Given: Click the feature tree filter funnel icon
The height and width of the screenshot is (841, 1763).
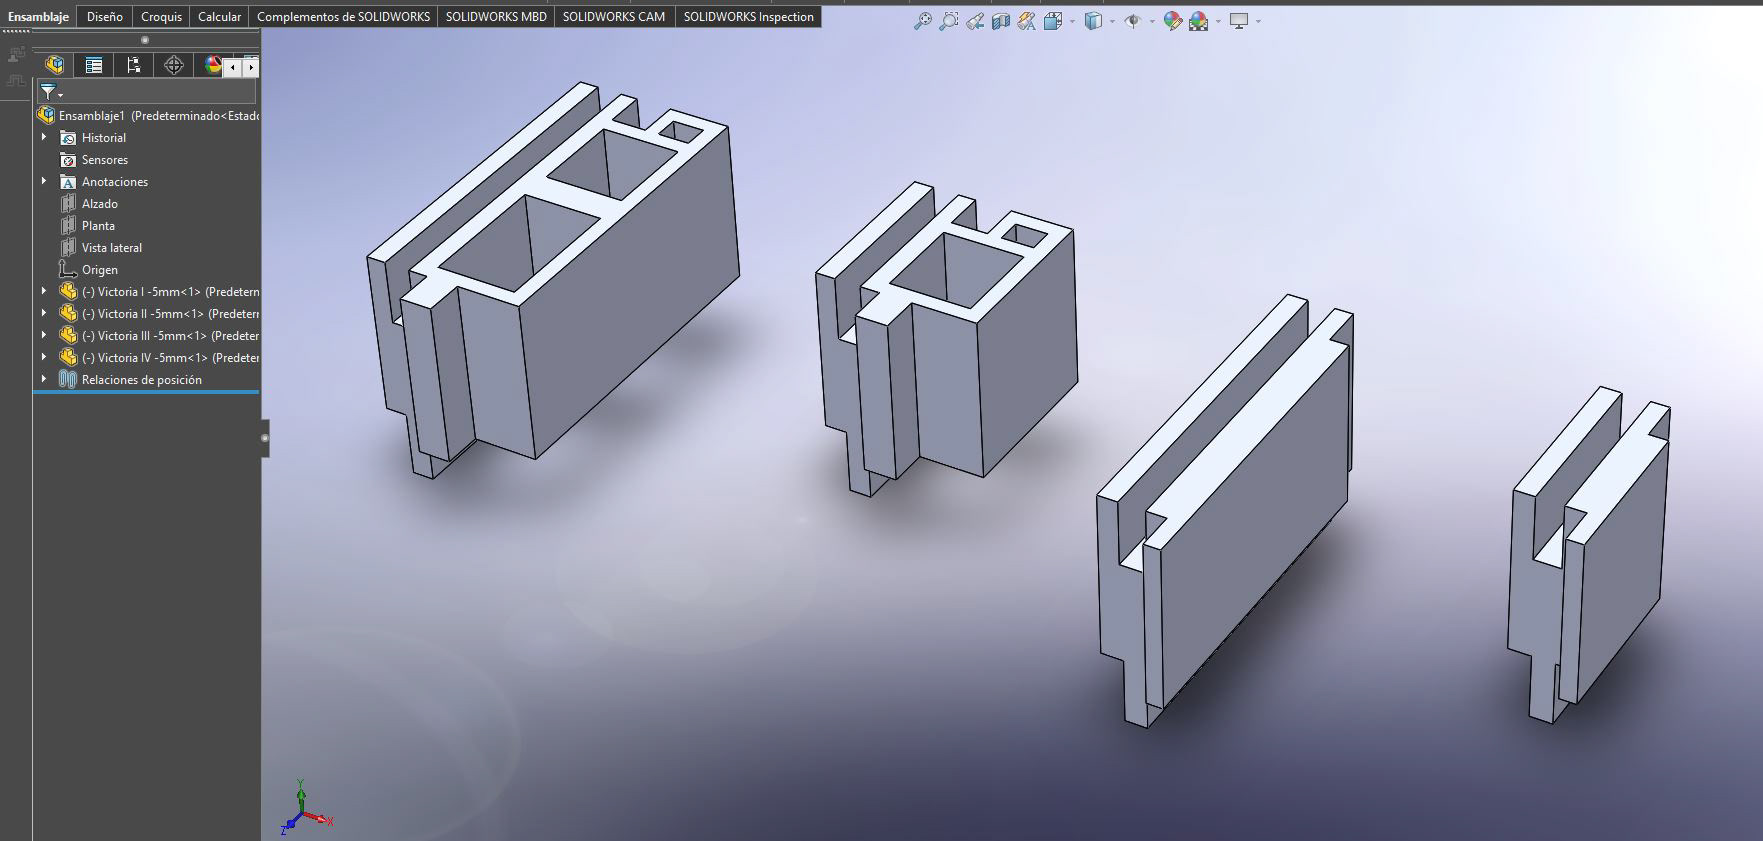Looking at the screenshot, I should tap(49, 92).
